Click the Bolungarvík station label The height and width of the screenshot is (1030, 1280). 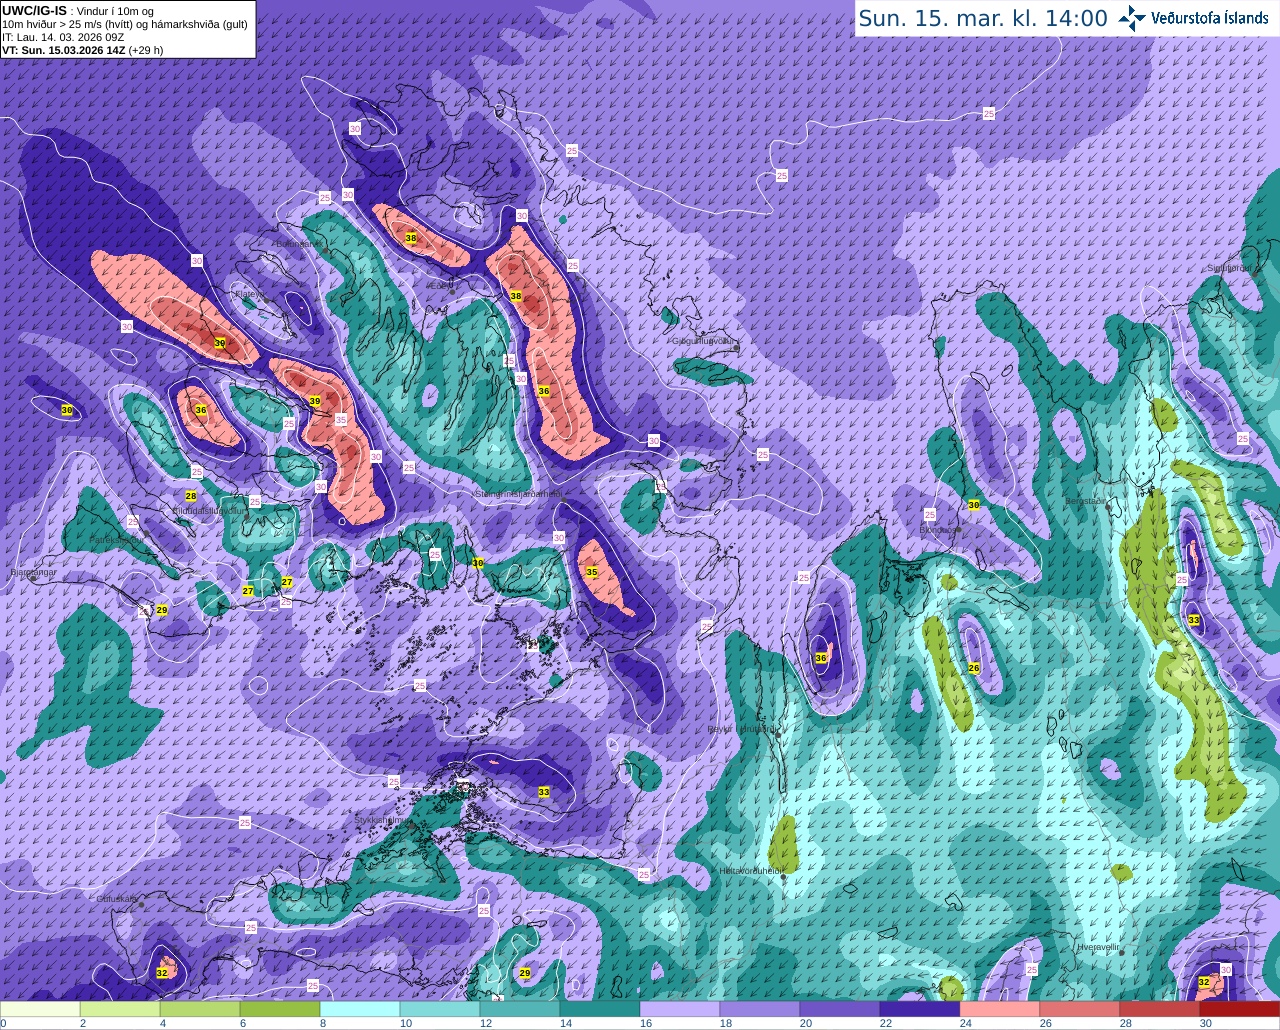(x=299, y=243)
